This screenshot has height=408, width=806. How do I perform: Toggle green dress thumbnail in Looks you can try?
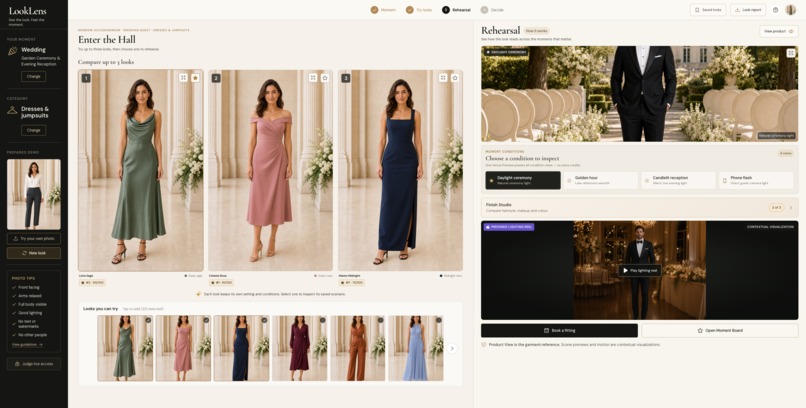[x=125, y=348]
